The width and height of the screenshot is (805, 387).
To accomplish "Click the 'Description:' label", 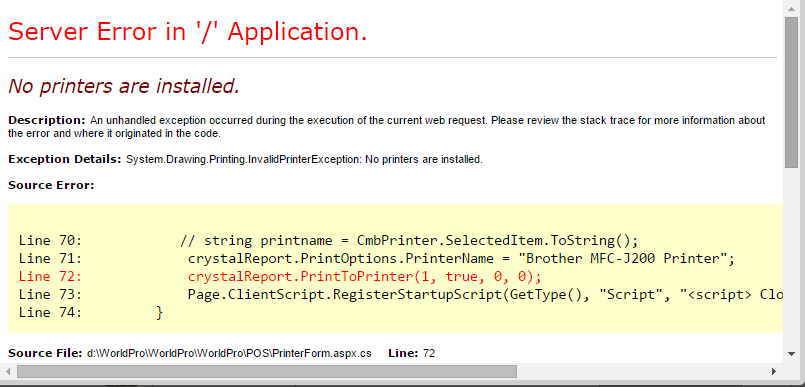I will [x=46, y=121].
